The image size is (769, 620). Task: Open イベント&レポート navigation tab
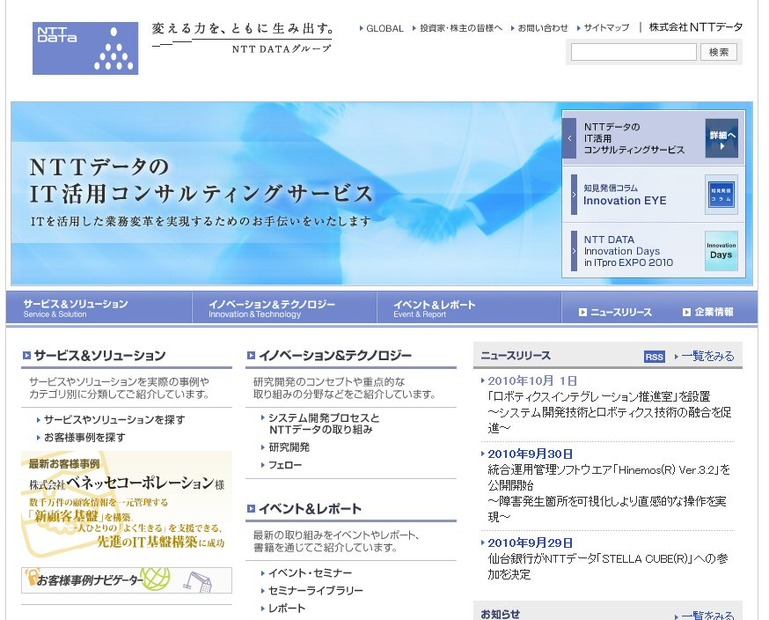469,308
